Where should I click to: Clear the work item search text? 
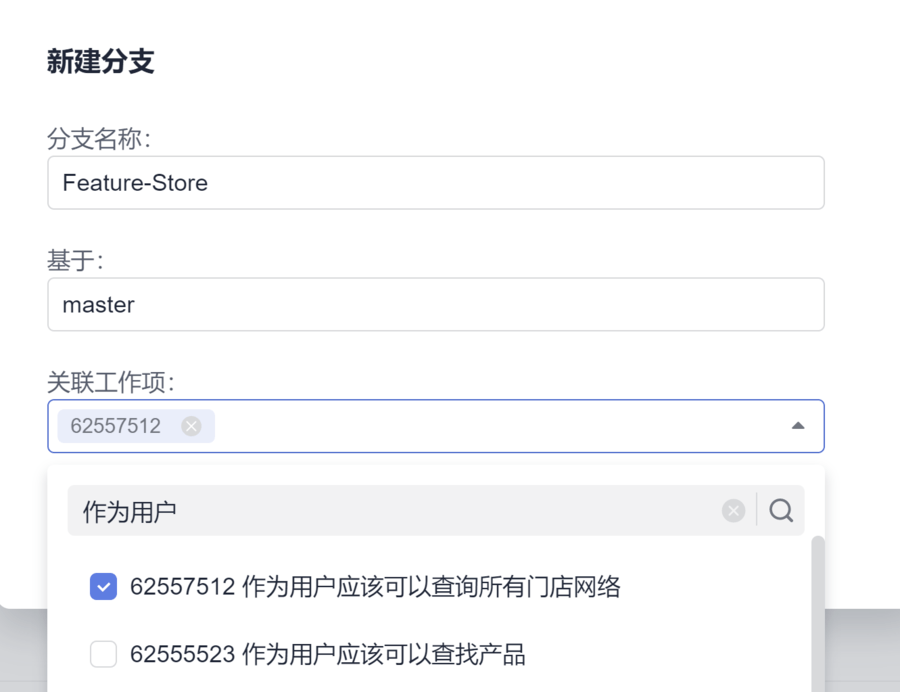pos(734,511)
